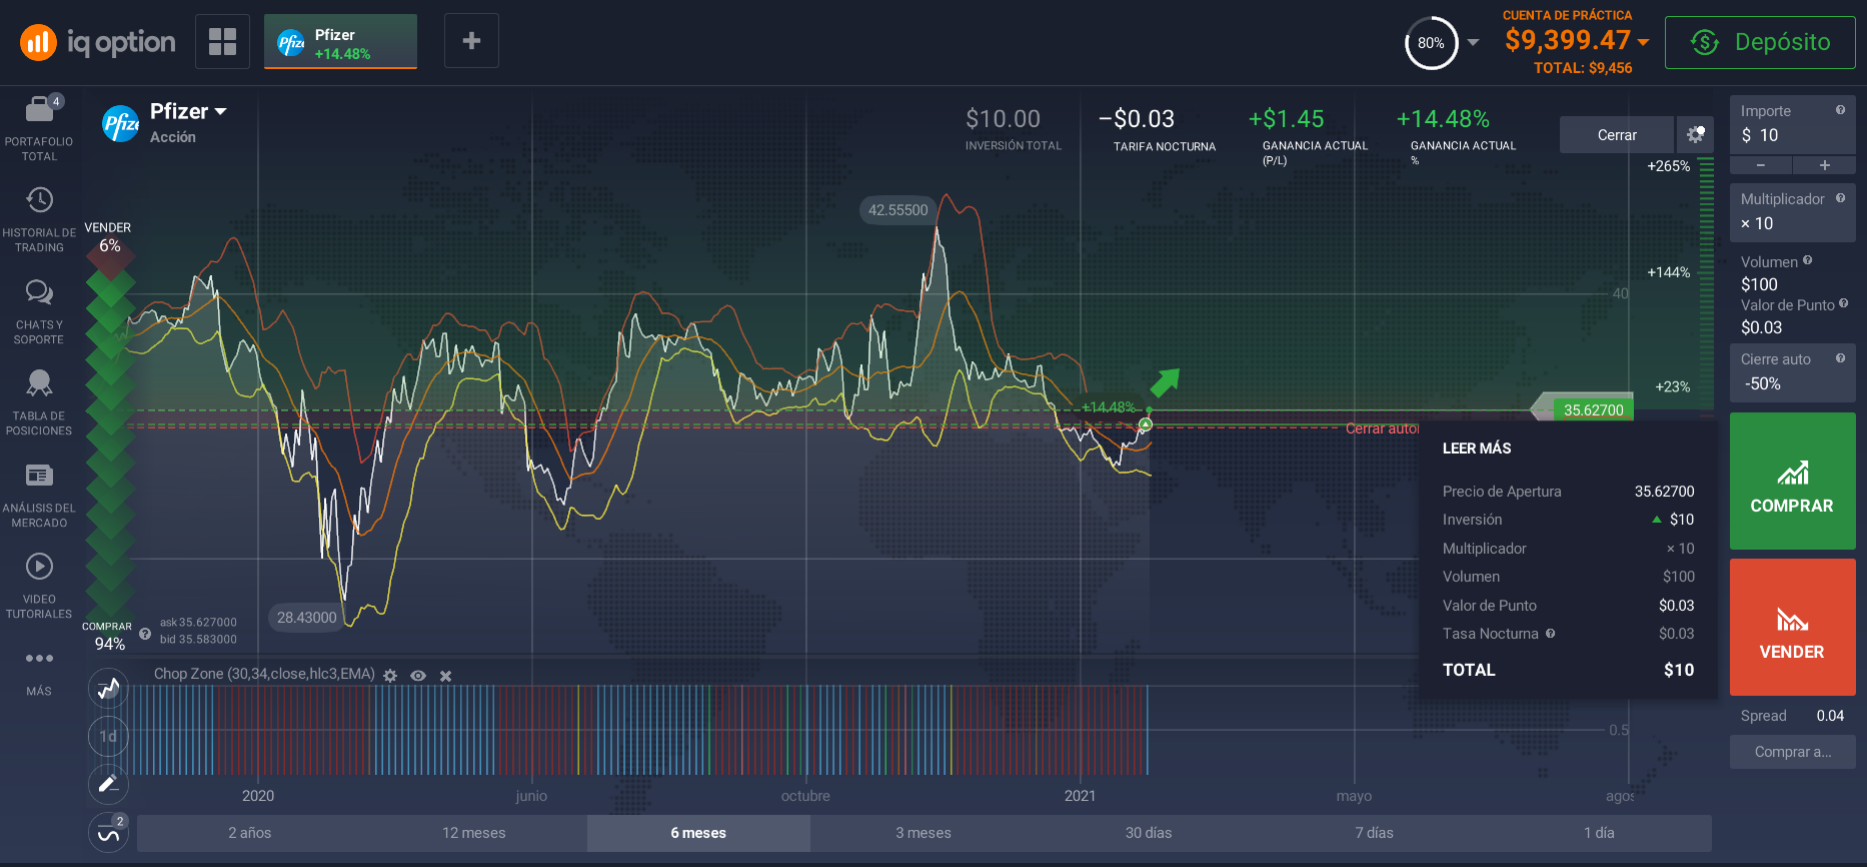Select the 7 días time range

[1373, 833]
